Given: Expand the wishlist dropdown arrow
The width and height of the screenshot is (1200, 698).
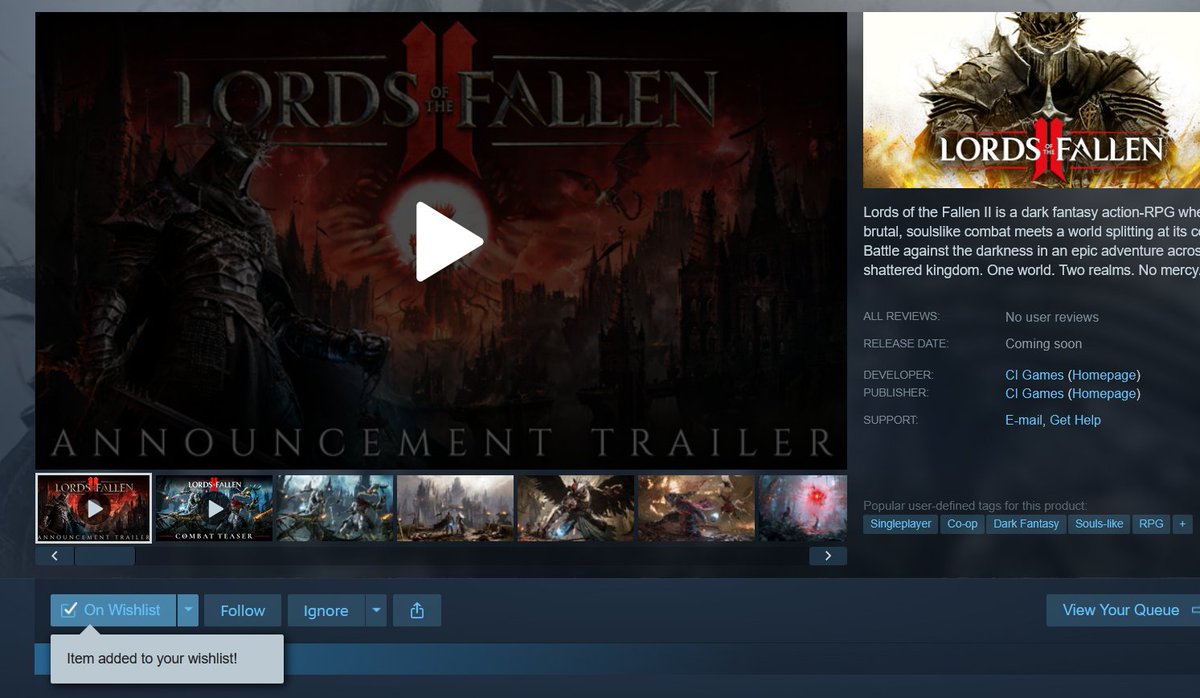Looking at the screenshot, I should [188, 610].
